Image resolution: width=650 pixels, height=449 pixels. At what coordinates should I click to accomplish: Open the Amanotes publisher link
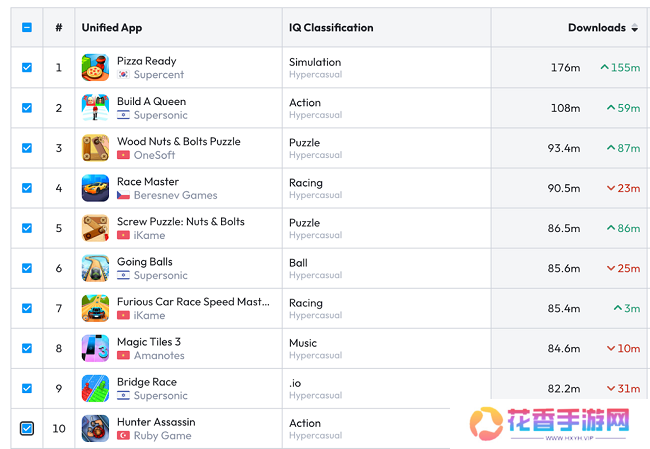tap(159, 355)
